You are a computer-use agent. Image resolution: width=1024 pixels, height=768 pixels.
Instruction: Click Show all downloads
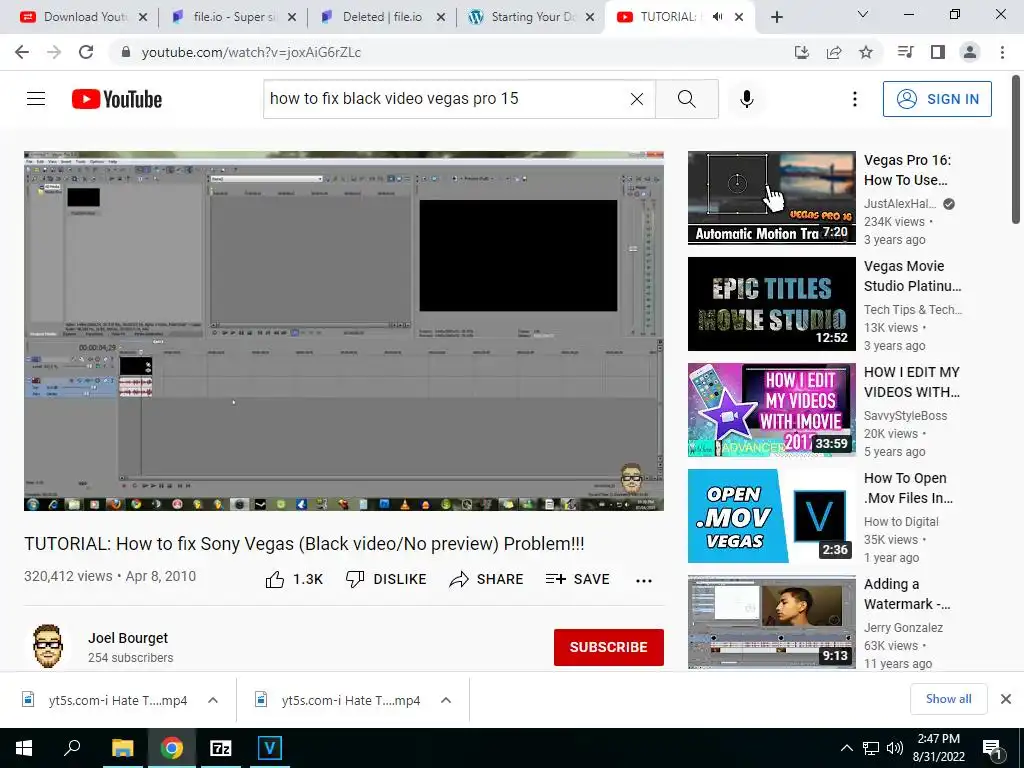point(948,699)
